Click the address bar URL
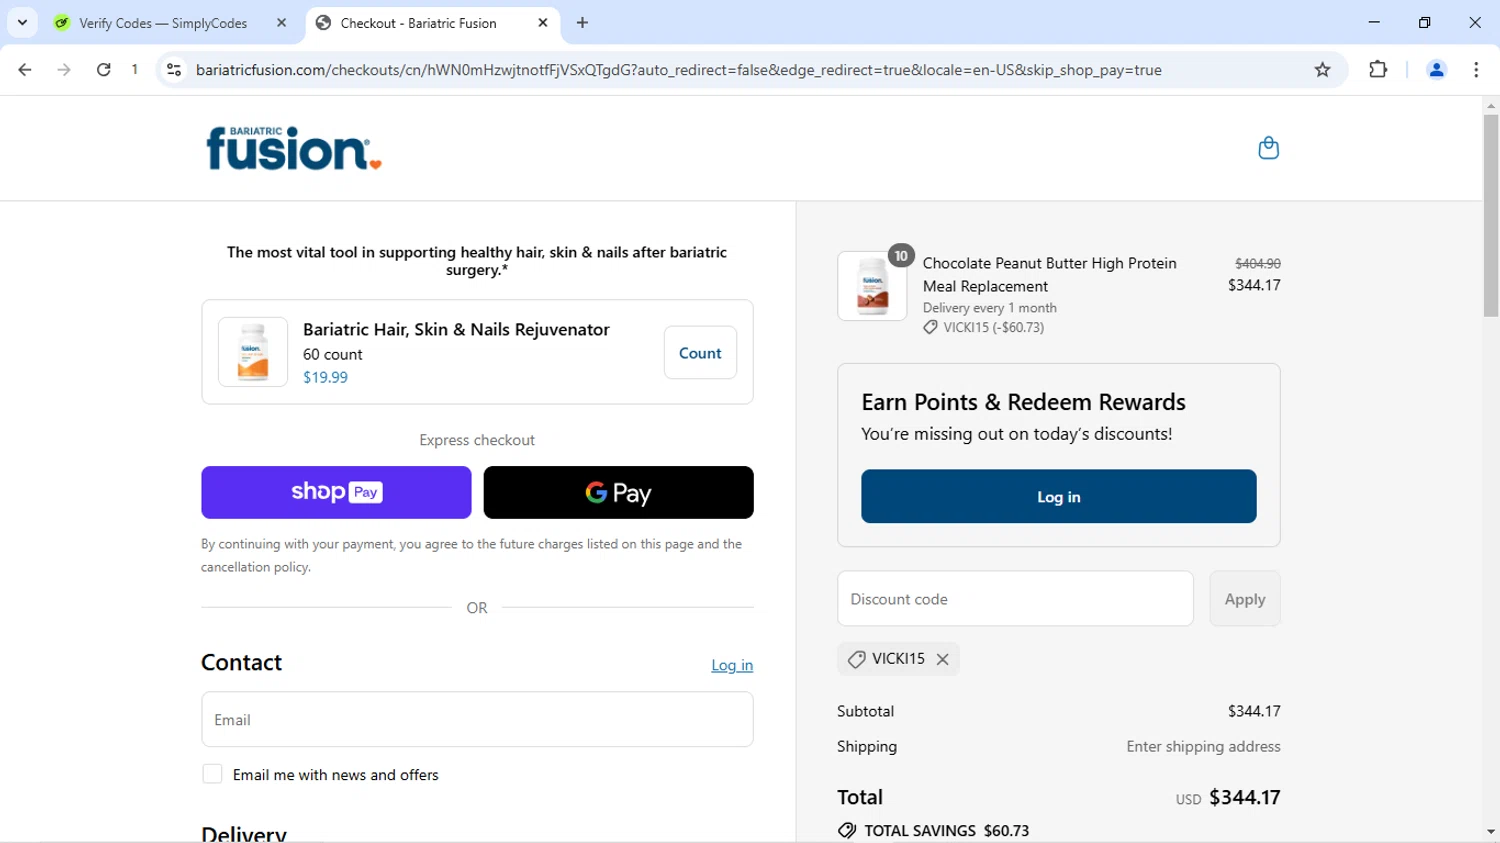This screenshot has height=843, width=1500. click(x=679, y=70)
